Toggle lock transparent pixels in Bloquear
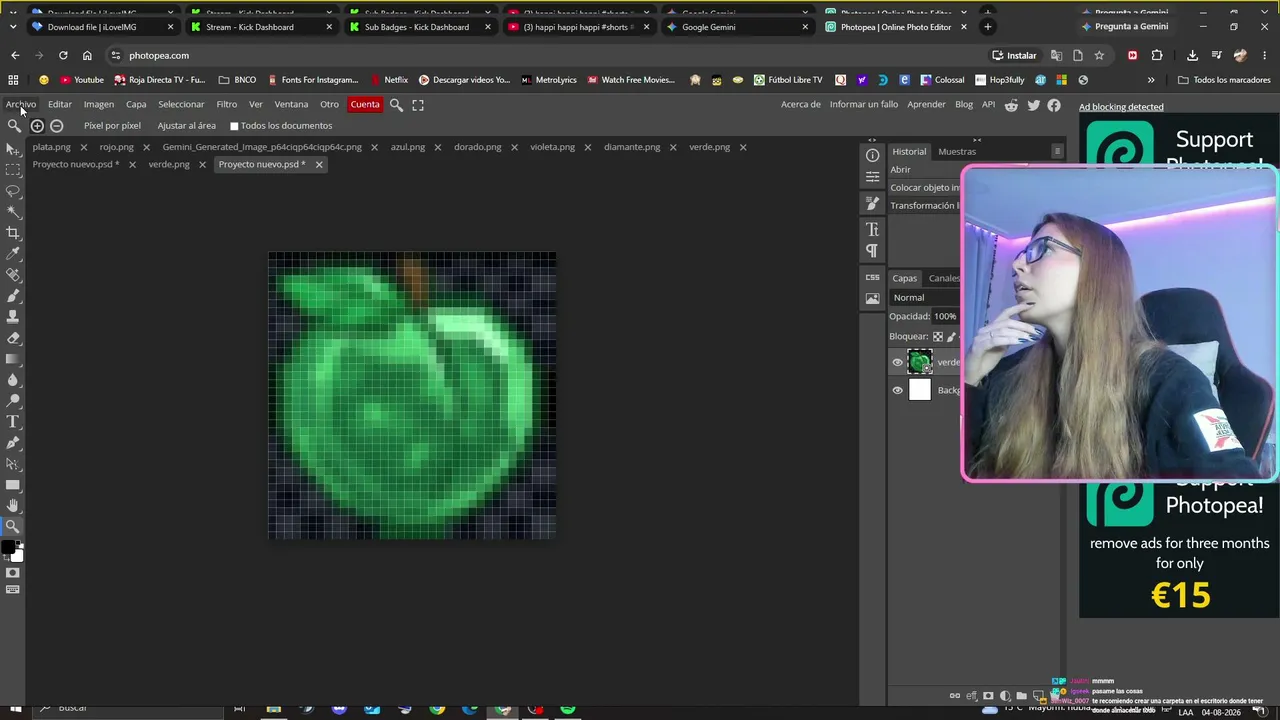The height and width of the screenshot is (720, 1280). tap(937, 336)
